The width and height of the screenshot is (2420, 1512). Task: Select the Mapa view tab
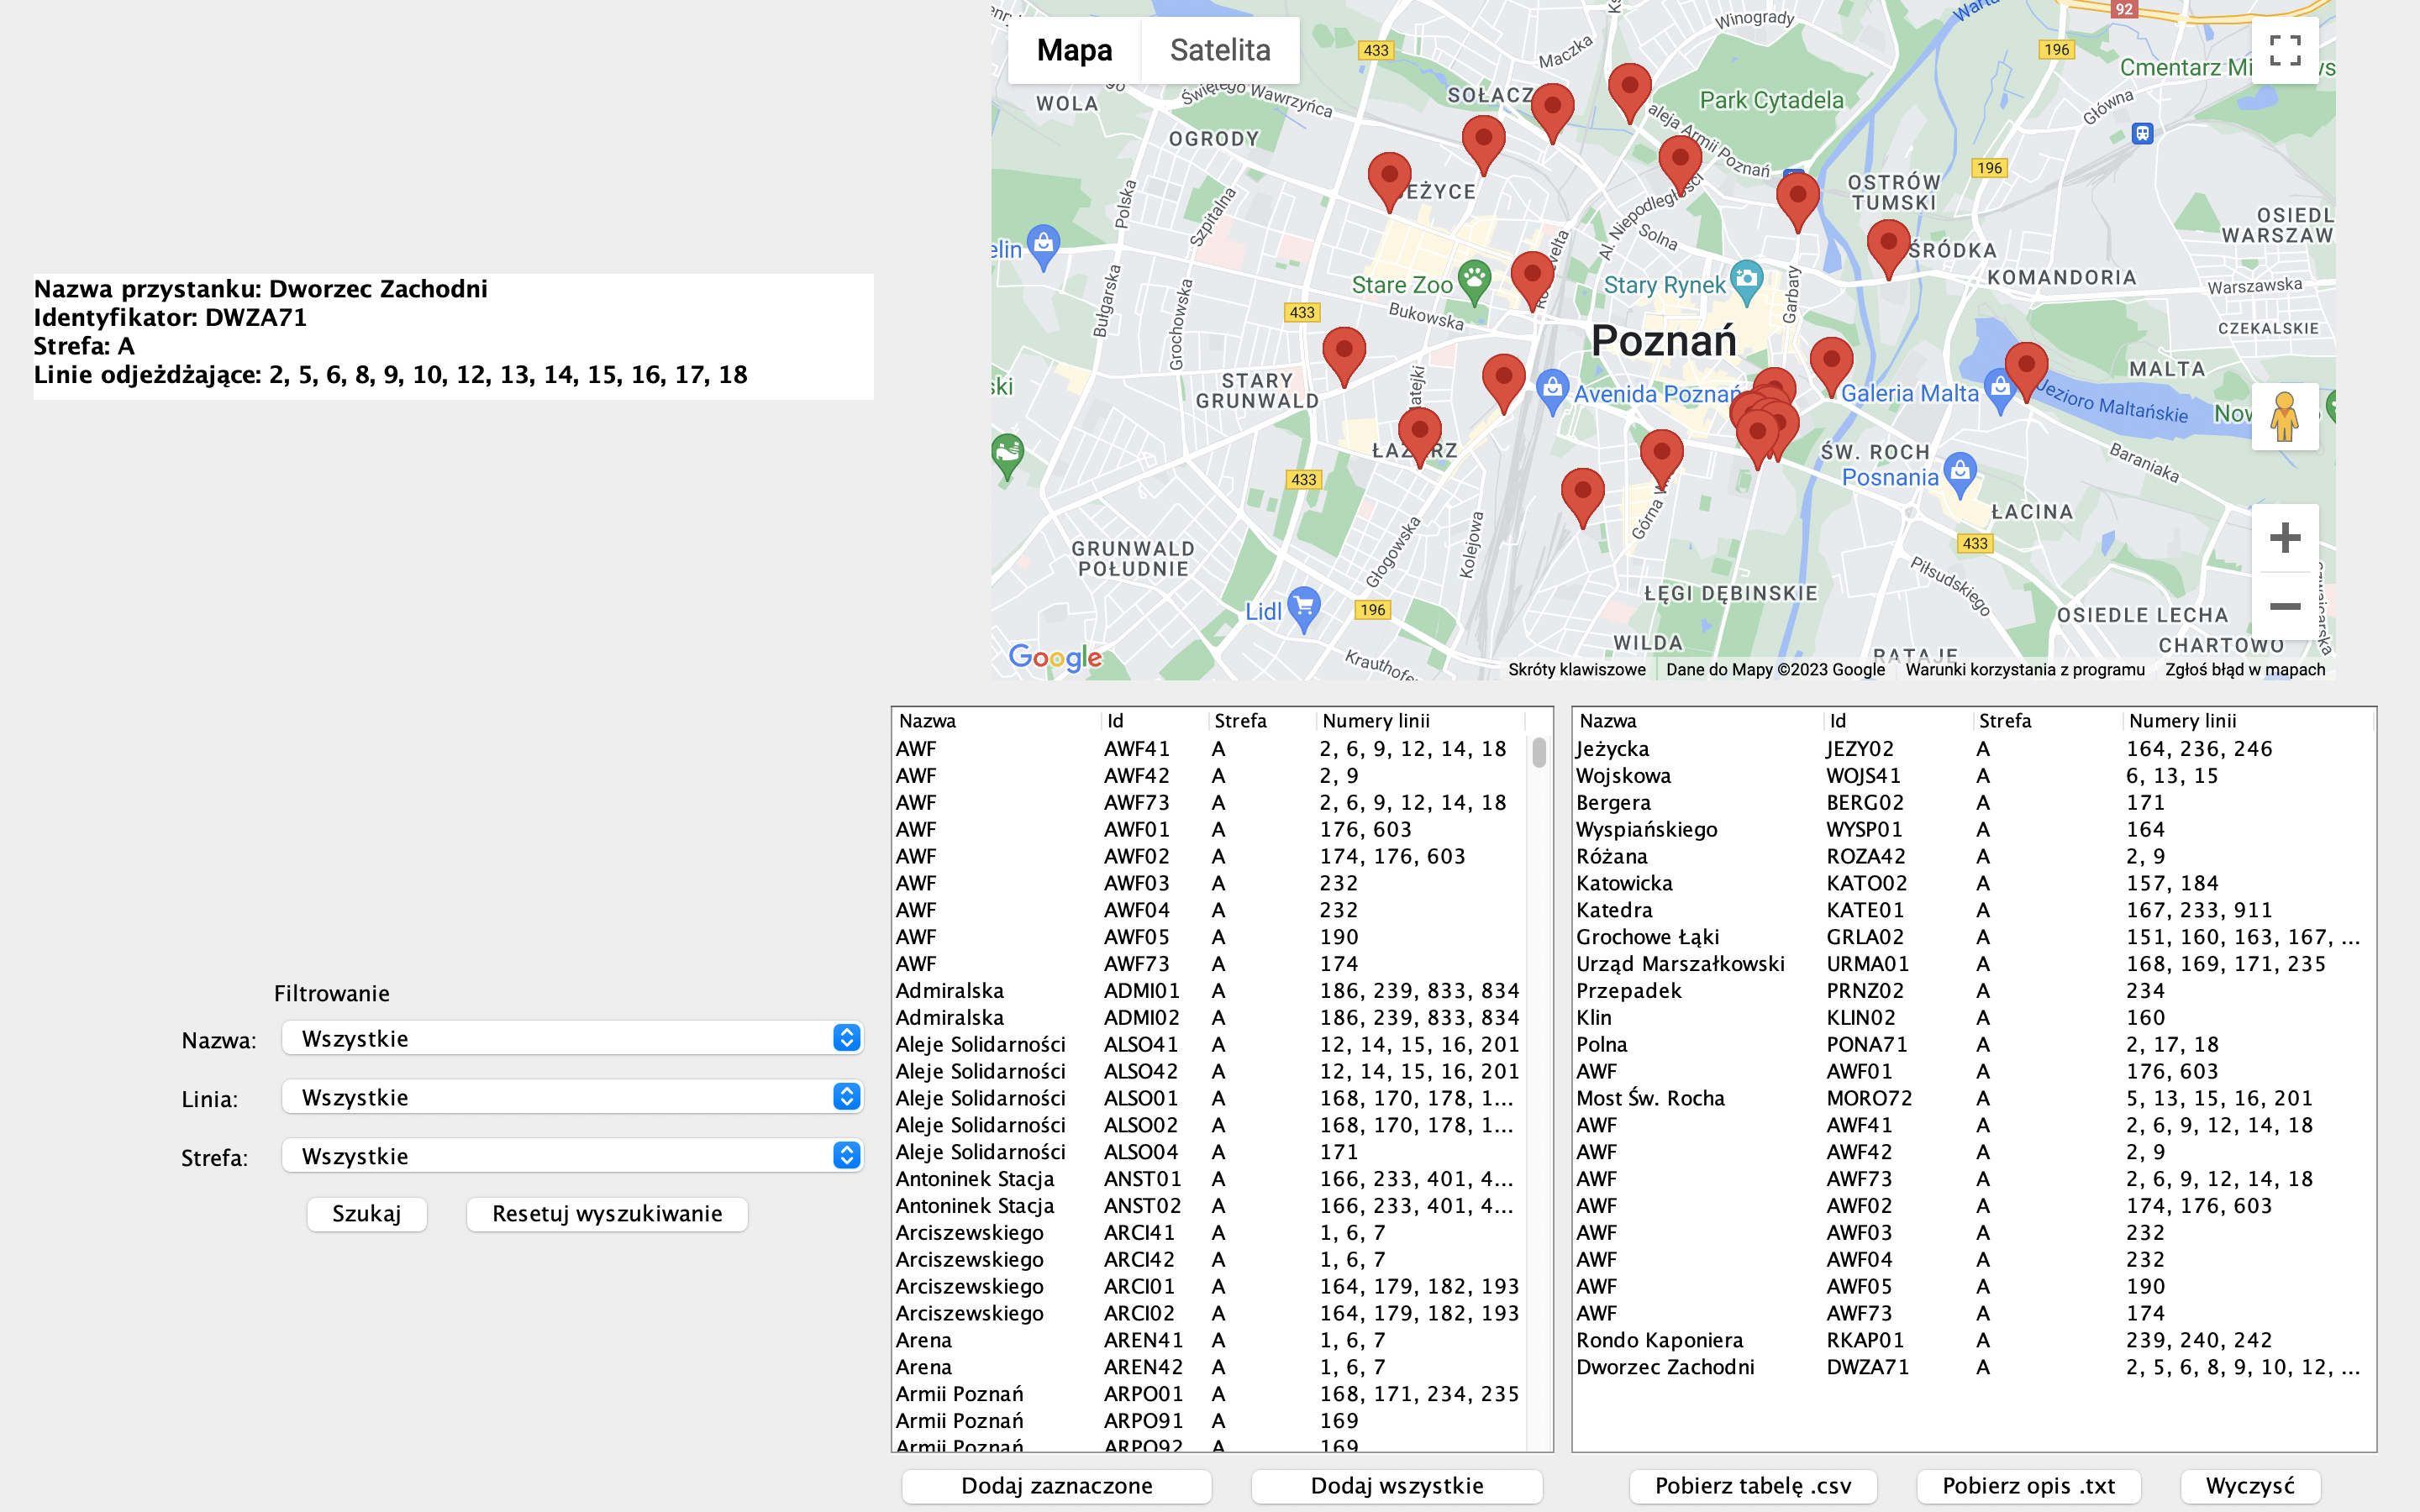point(1074,50)
